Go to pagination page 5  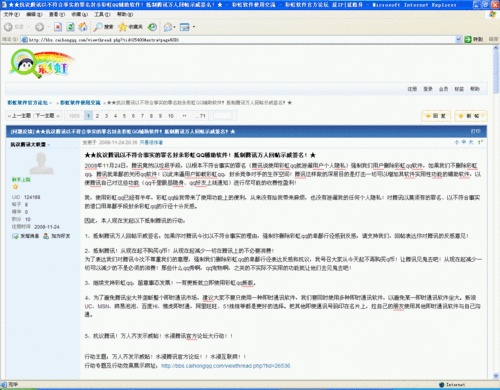click(x=124, y=116)
